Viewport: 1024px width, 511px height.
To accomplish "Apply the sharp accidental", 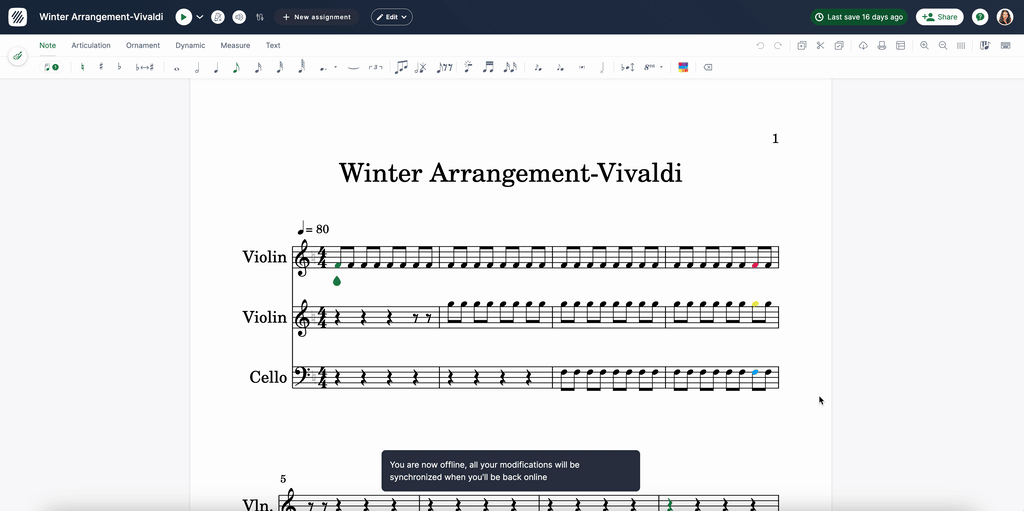I will tap(101, 67).
